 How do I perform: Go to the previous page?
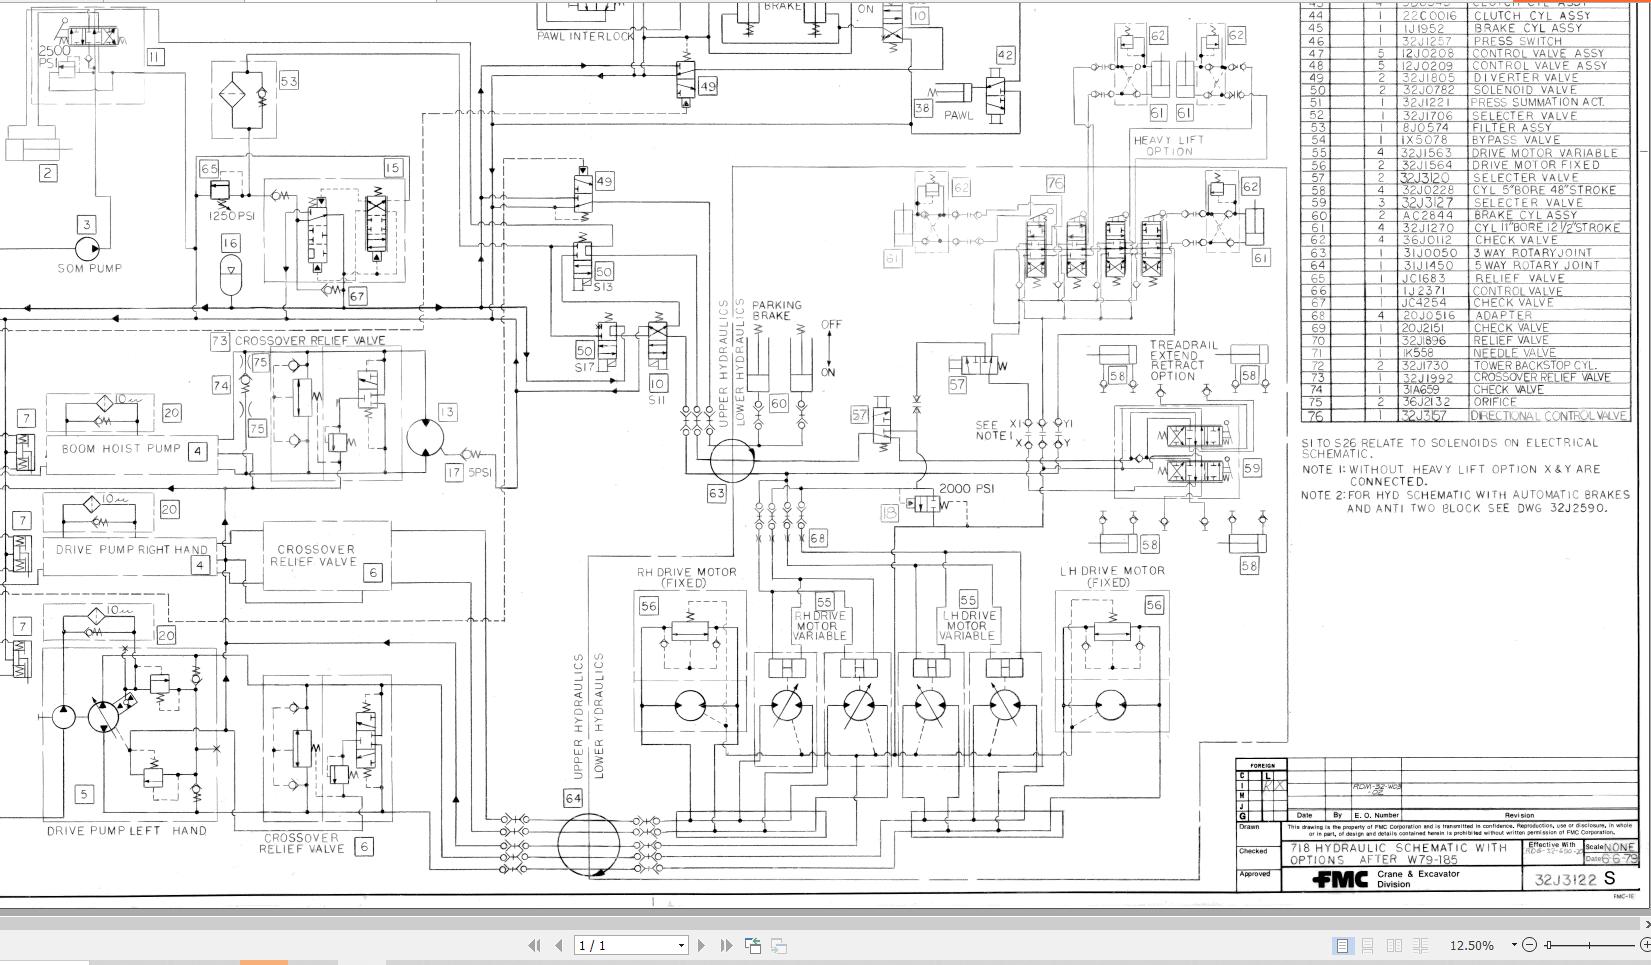click(x=559, y=945)
